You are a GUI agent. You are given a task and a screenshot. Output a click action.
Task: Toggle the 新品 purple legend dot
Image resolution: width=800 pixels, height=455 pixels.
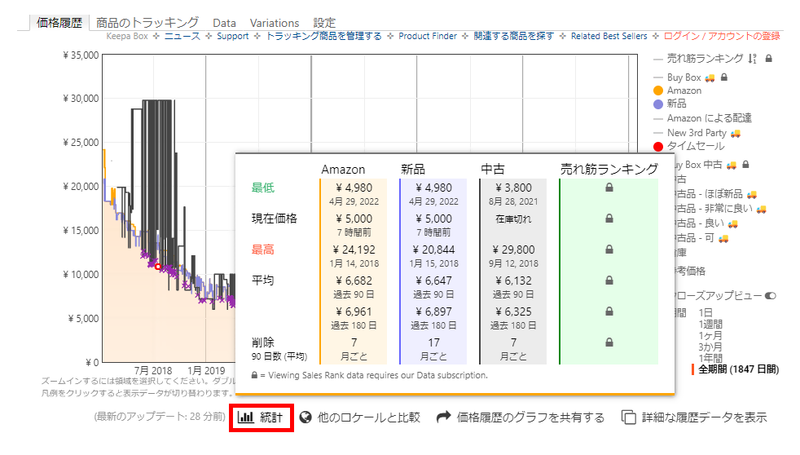click(x=658, y=104)
